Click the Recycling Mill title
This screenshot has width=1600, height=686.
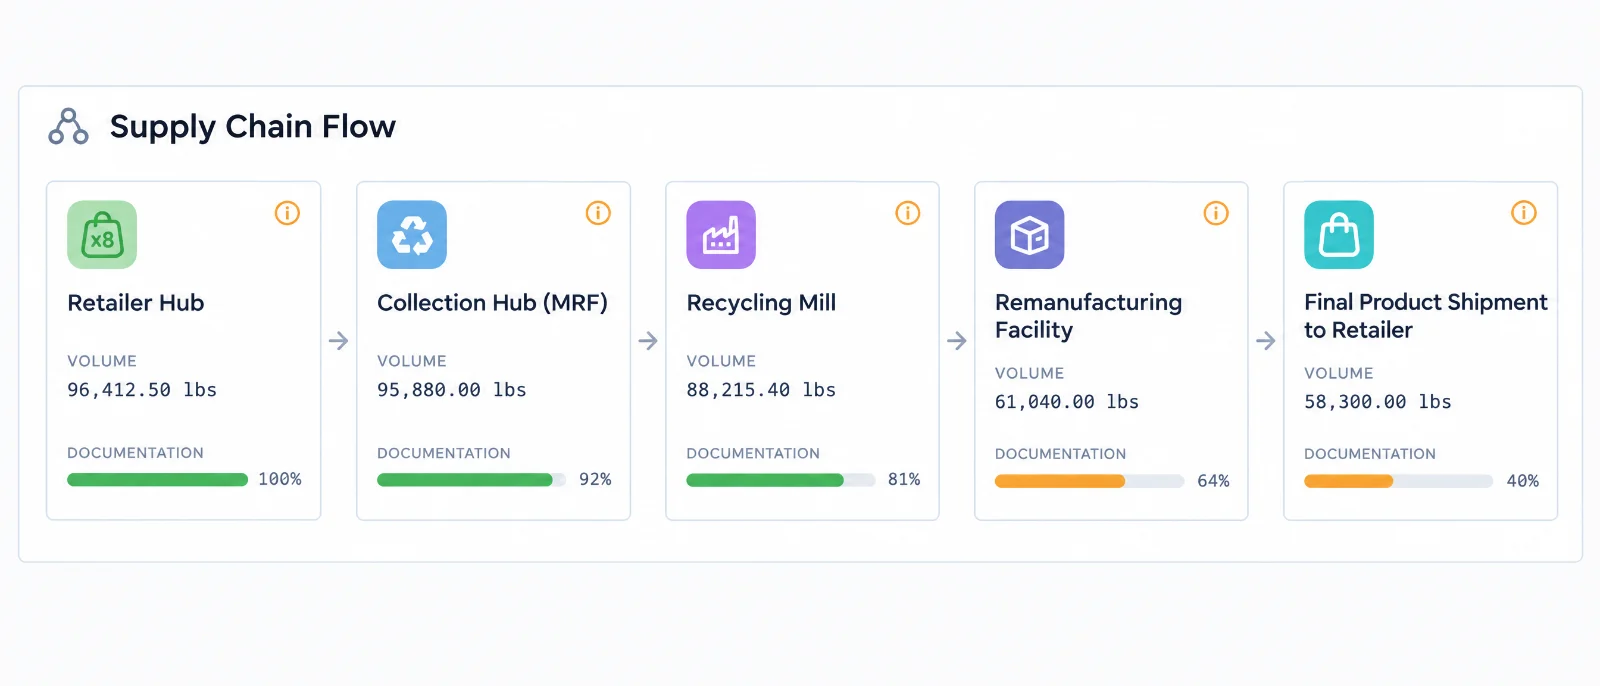coord(761,303)
